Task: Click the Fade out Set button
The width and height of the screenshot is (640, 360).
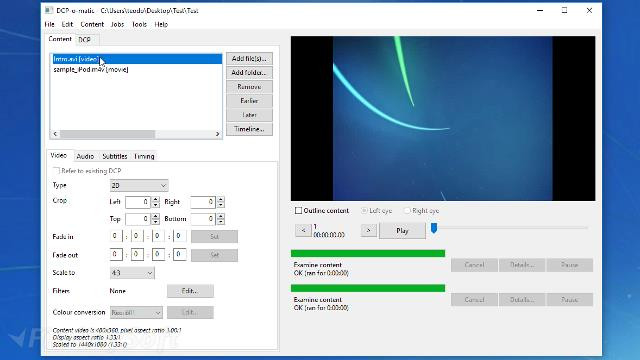Action: 214,255
